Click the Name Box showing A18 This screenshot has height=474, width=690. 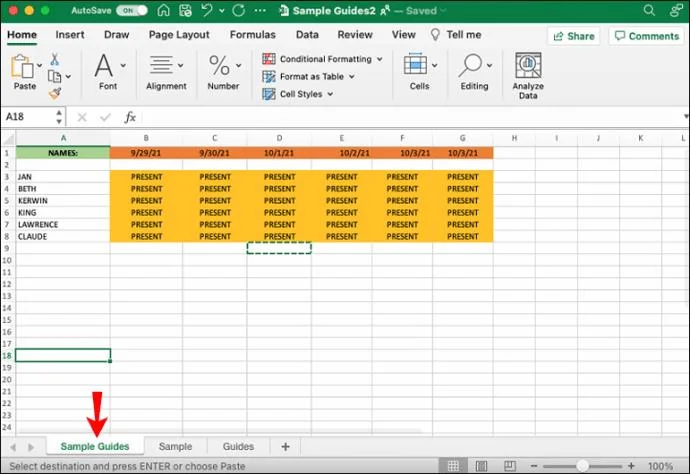pos(28,117)
